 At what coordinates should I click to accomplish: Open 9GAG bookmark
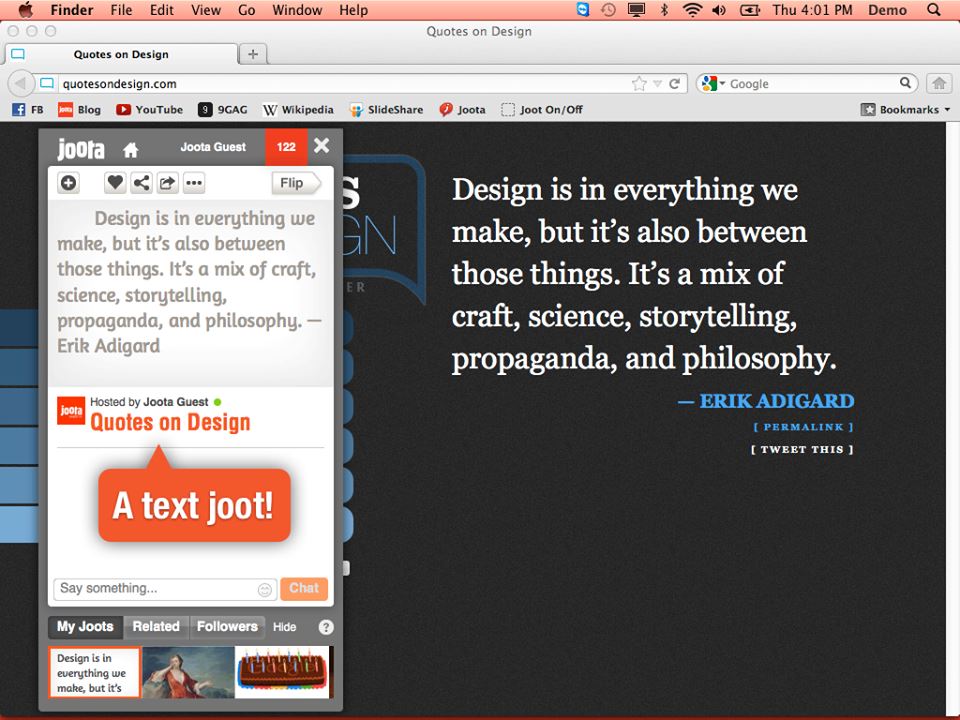click(223, 110)
